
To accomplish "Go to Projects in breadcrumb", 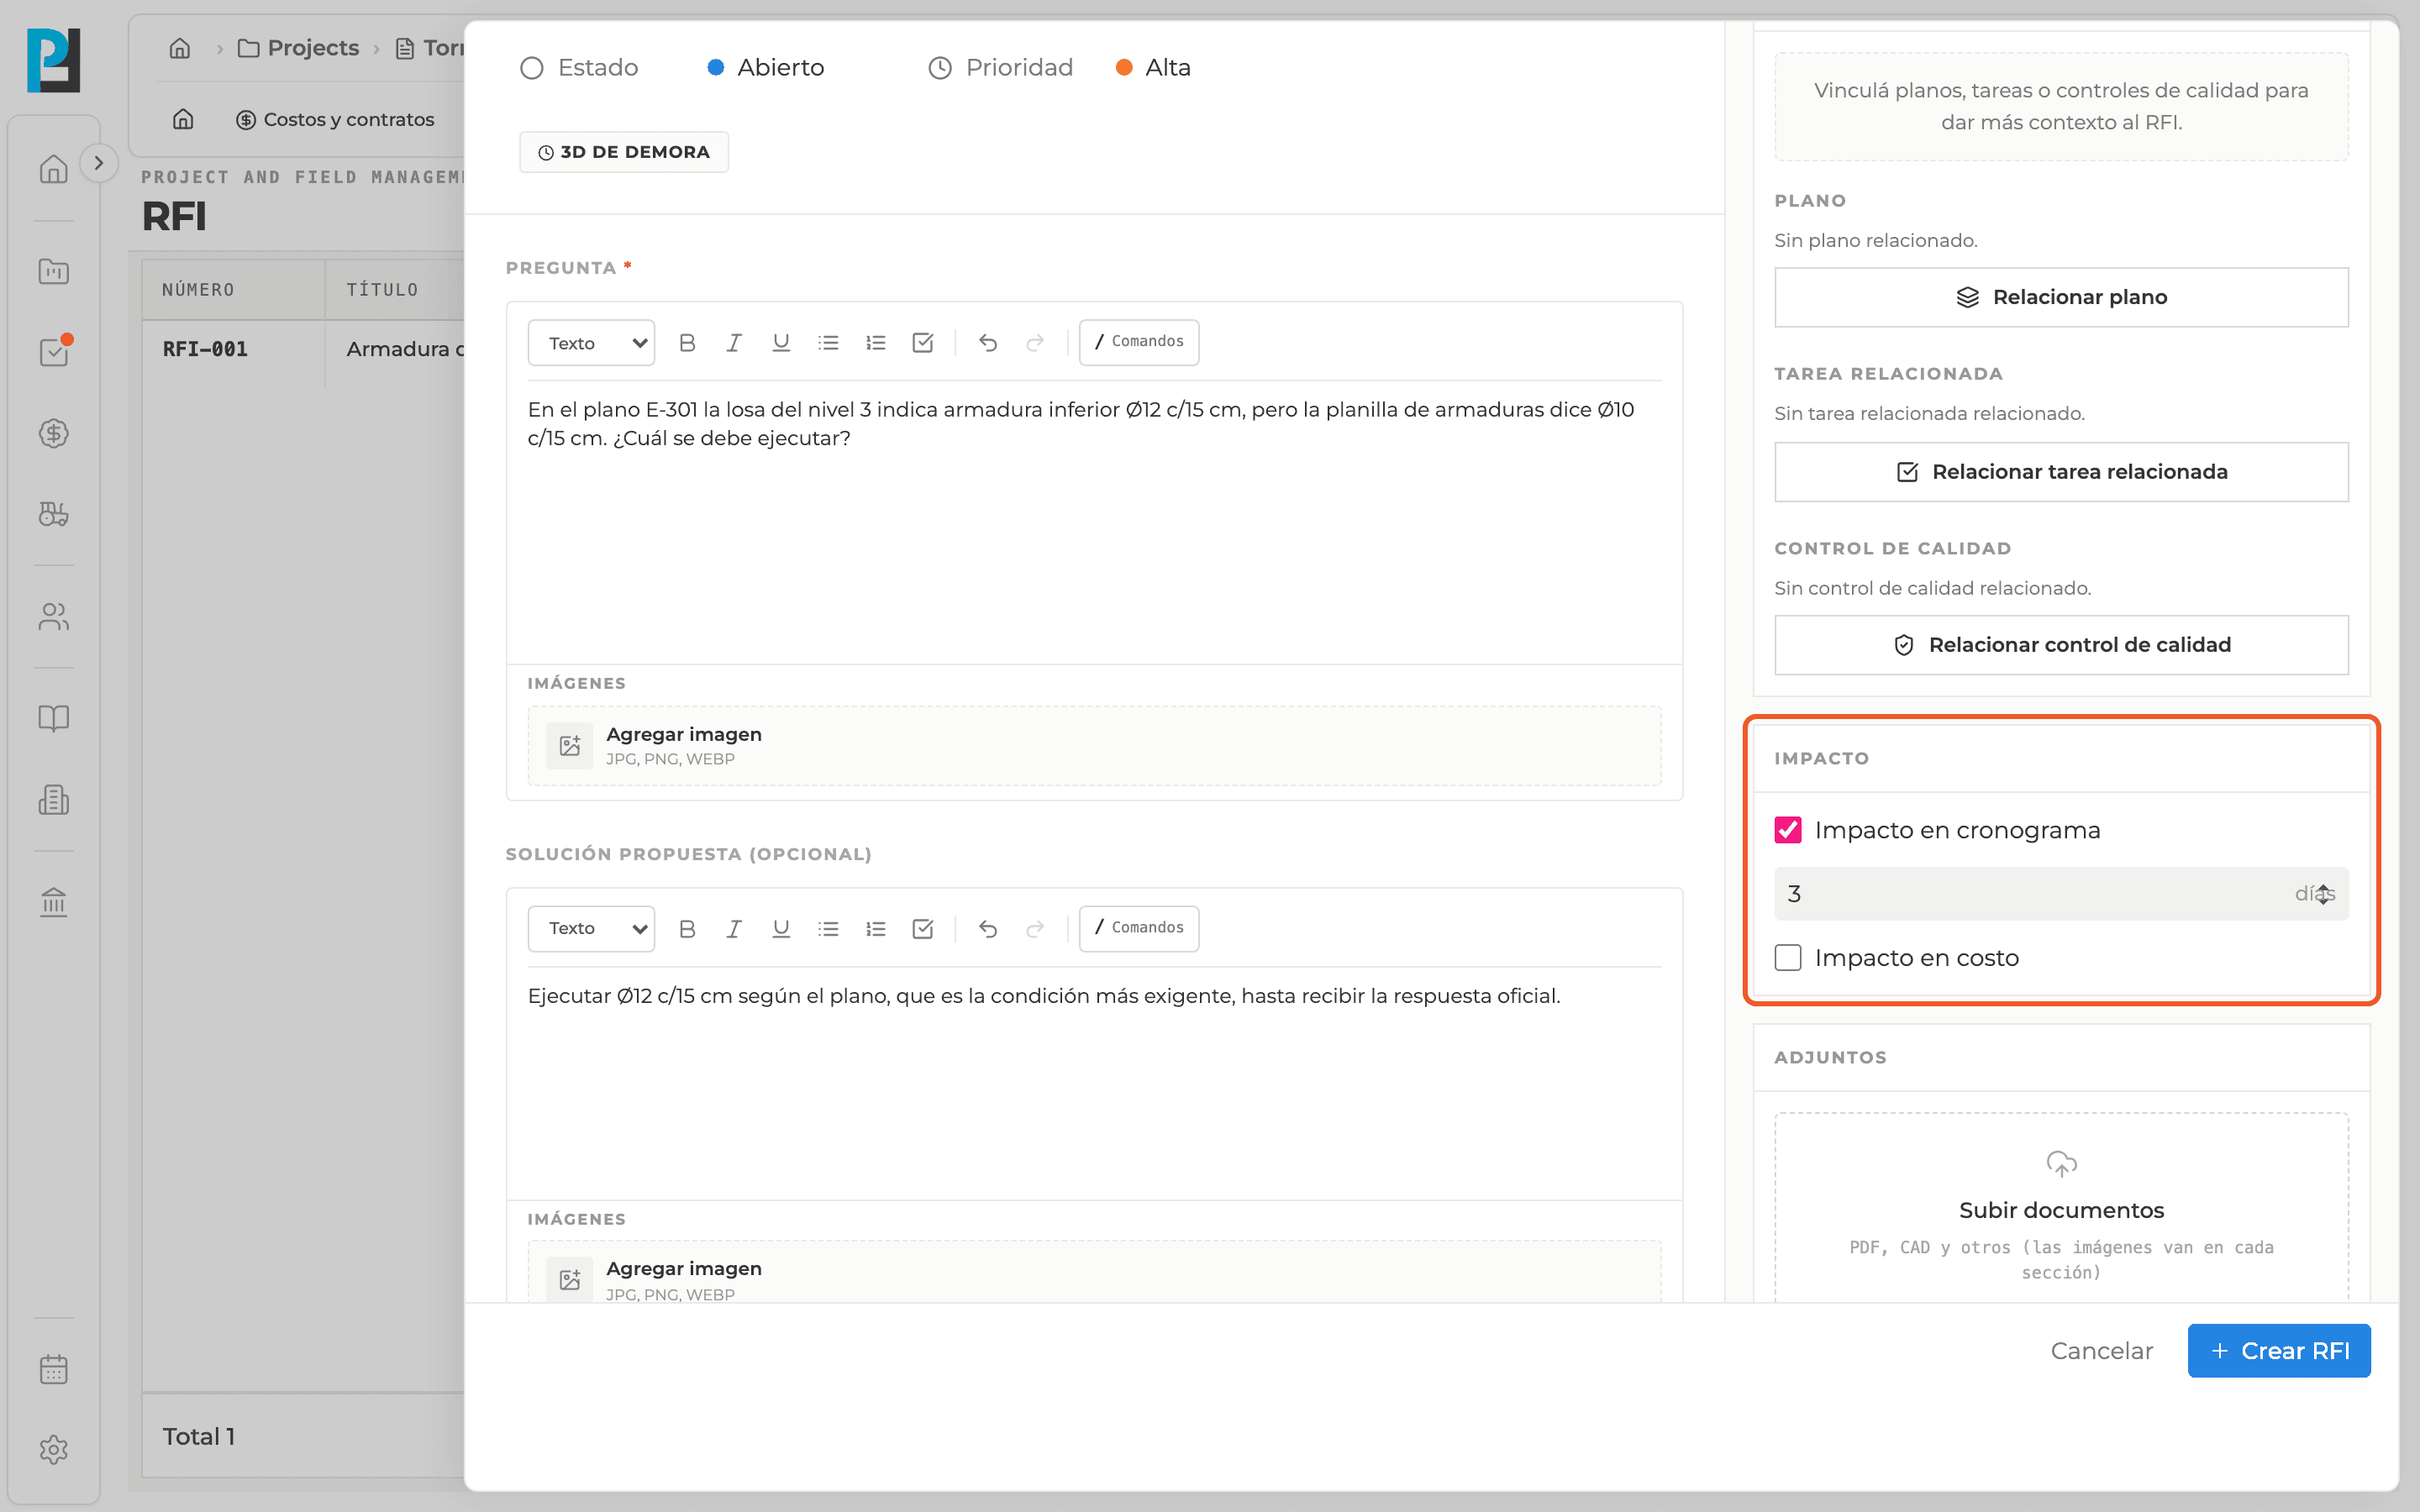I will (x=298, y=48).
